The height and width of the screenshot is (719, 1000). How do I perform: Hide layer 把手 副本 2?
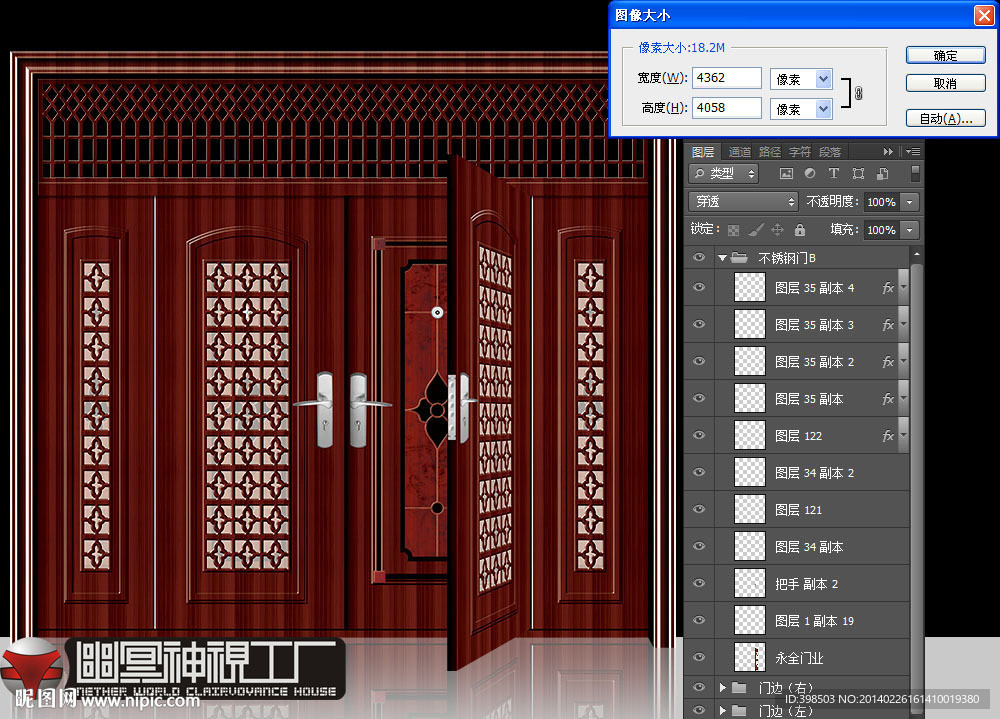[699, 583]
